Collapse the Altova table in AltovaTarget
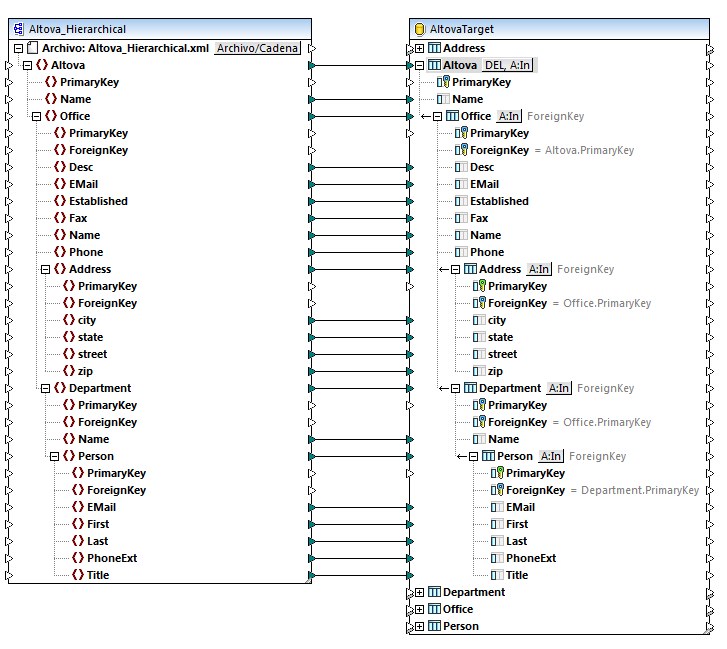 [420, 65]
